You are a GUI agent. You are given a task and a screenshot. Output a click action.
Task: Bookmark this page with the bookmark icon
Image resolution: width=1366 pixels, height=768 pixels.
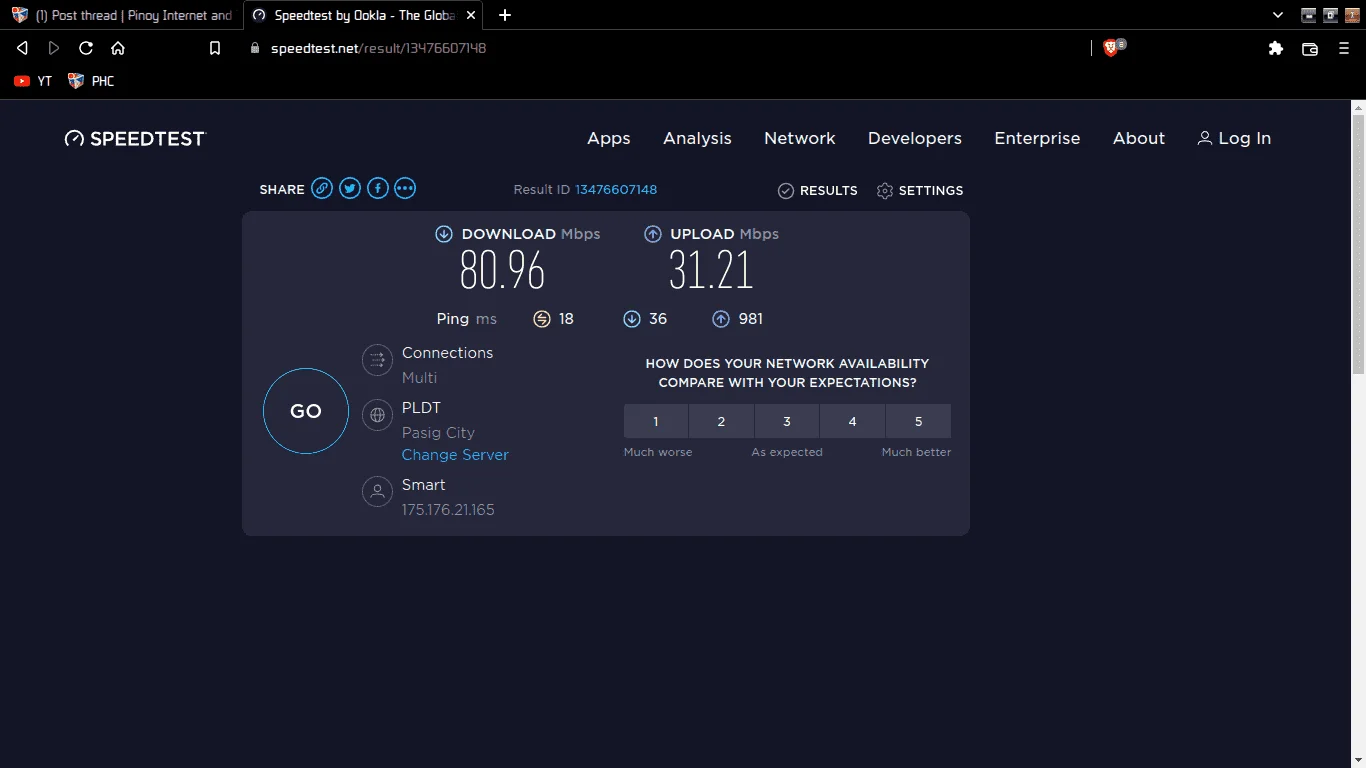click(x=214, y=48)
